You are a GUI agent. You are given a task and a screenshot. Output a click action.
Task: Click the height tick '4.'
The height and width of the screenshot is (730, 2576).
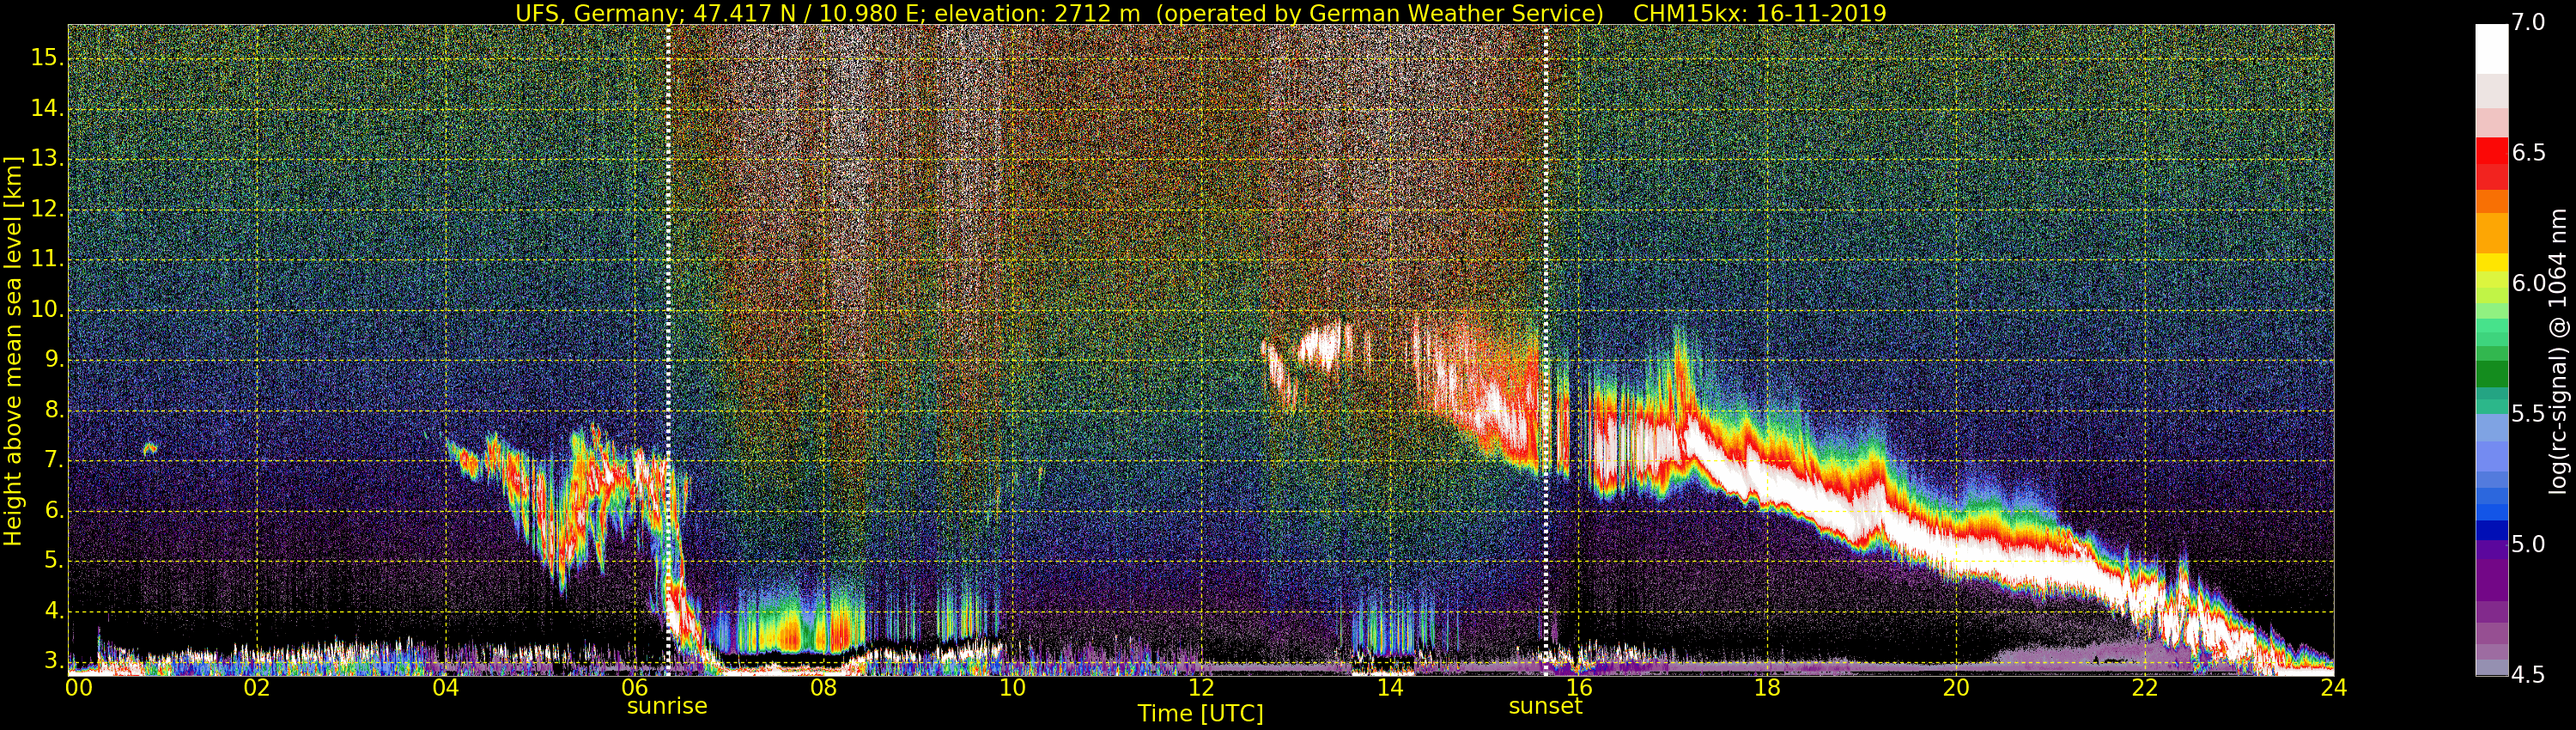tap(54, 611)
